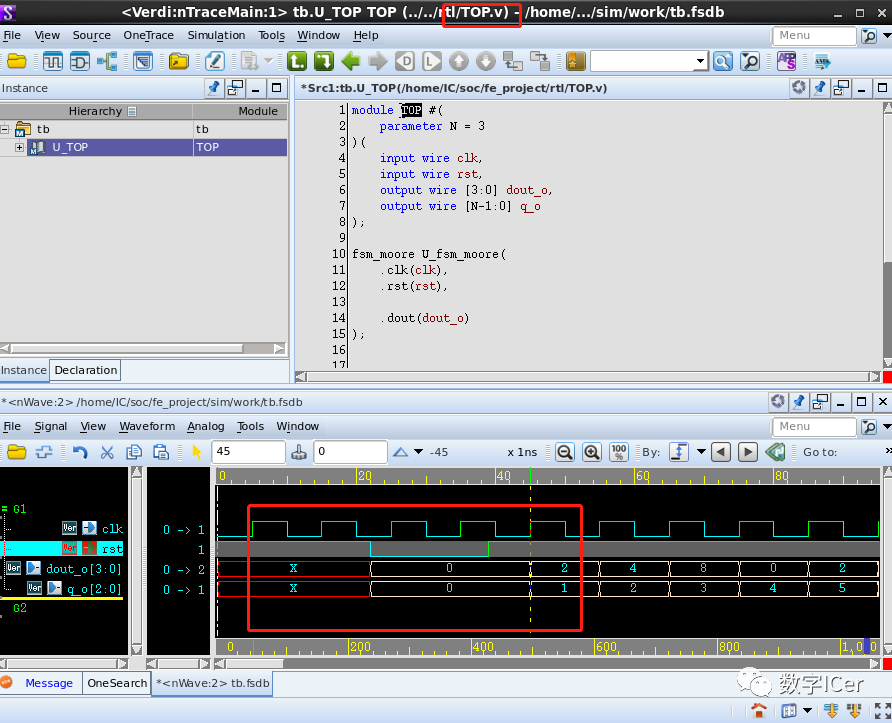
Task: Toggle the pin on the source pane
Action: [820, 88]
